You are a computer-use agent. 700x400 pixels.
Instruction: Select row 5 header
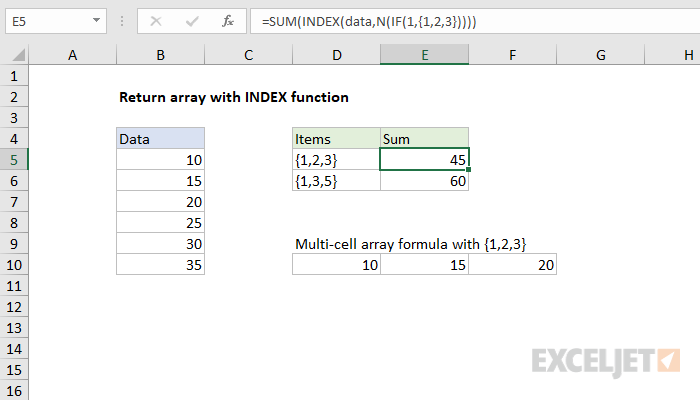14,160
